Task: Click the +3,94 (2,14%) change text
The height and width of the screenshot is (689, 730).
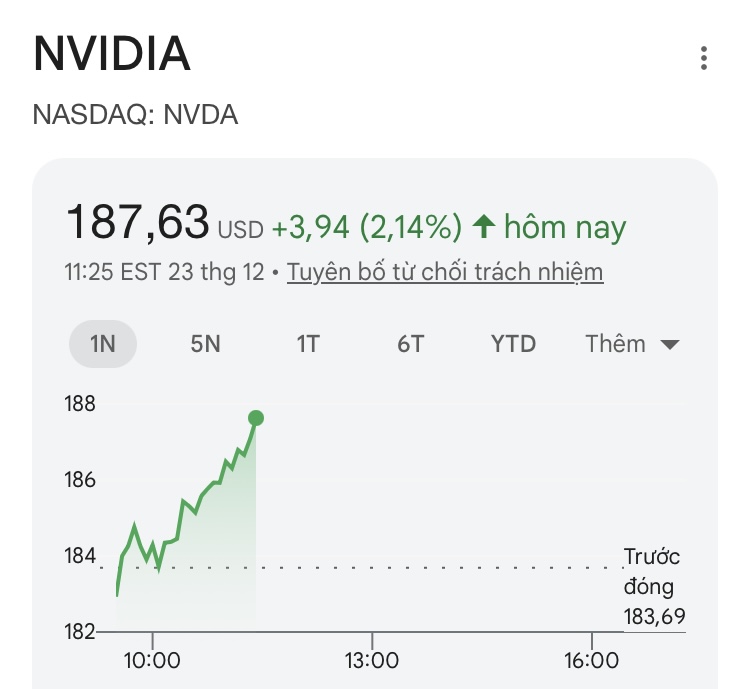Action: pos(366,228)
